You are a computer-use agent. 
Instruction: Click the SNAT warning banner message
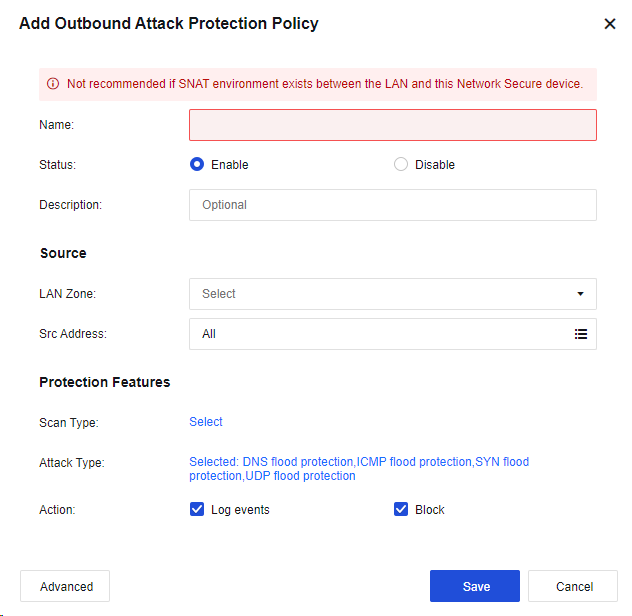pos(324,84)
